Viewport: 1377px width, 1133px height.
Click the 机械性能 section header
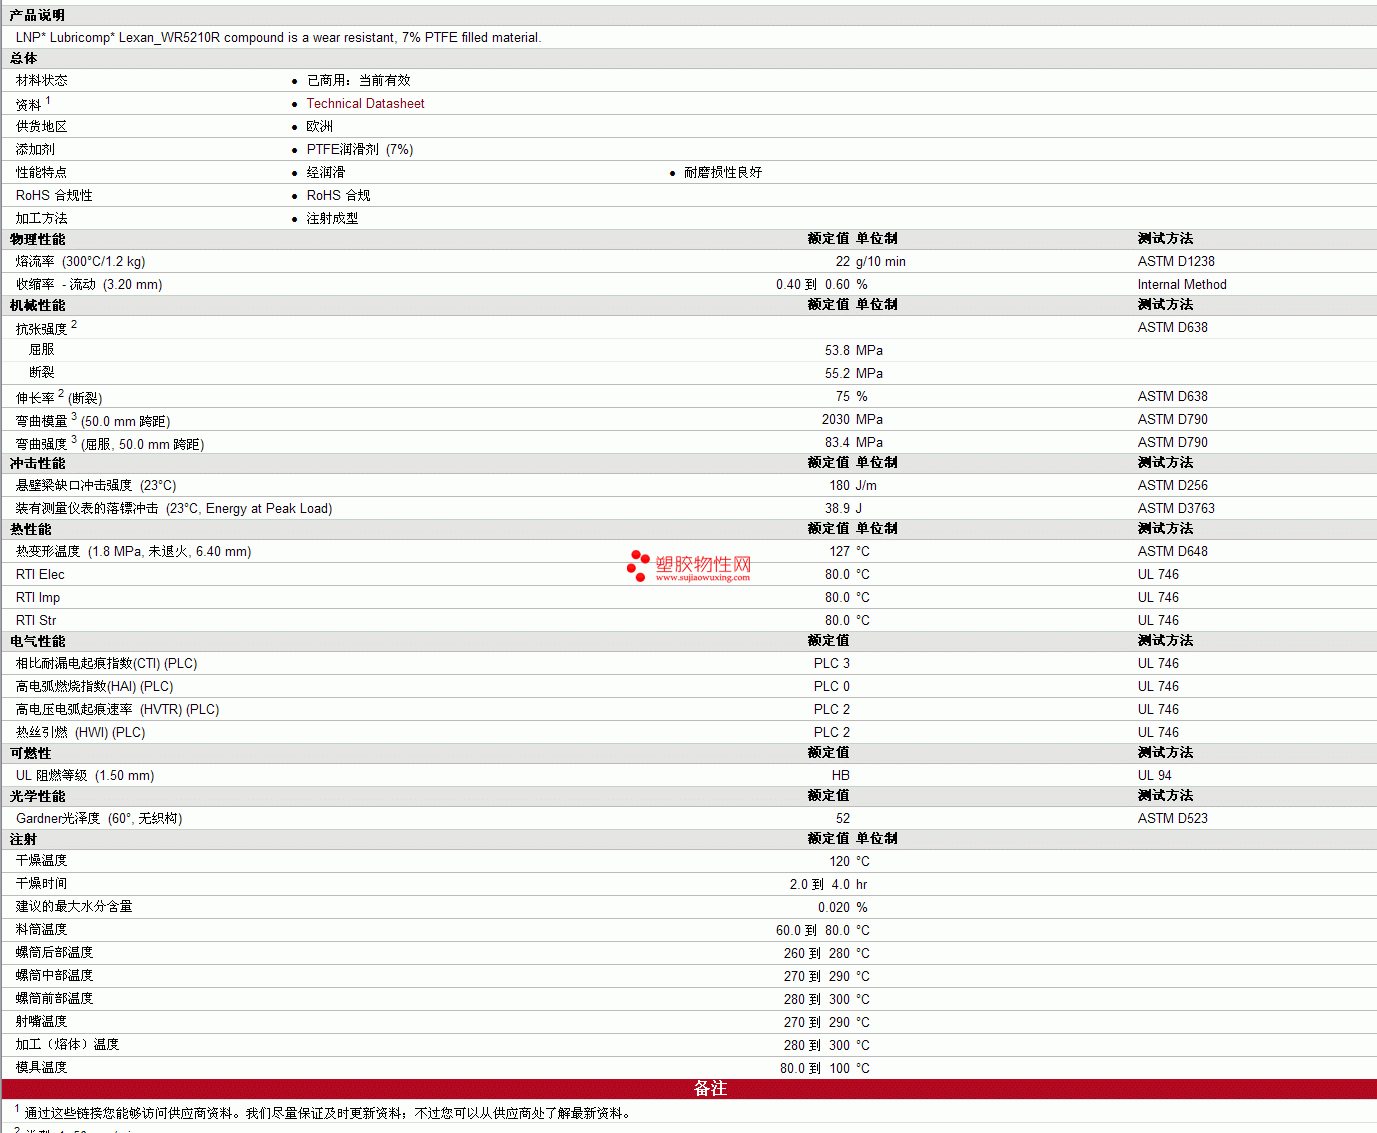[x=37, y=305]
